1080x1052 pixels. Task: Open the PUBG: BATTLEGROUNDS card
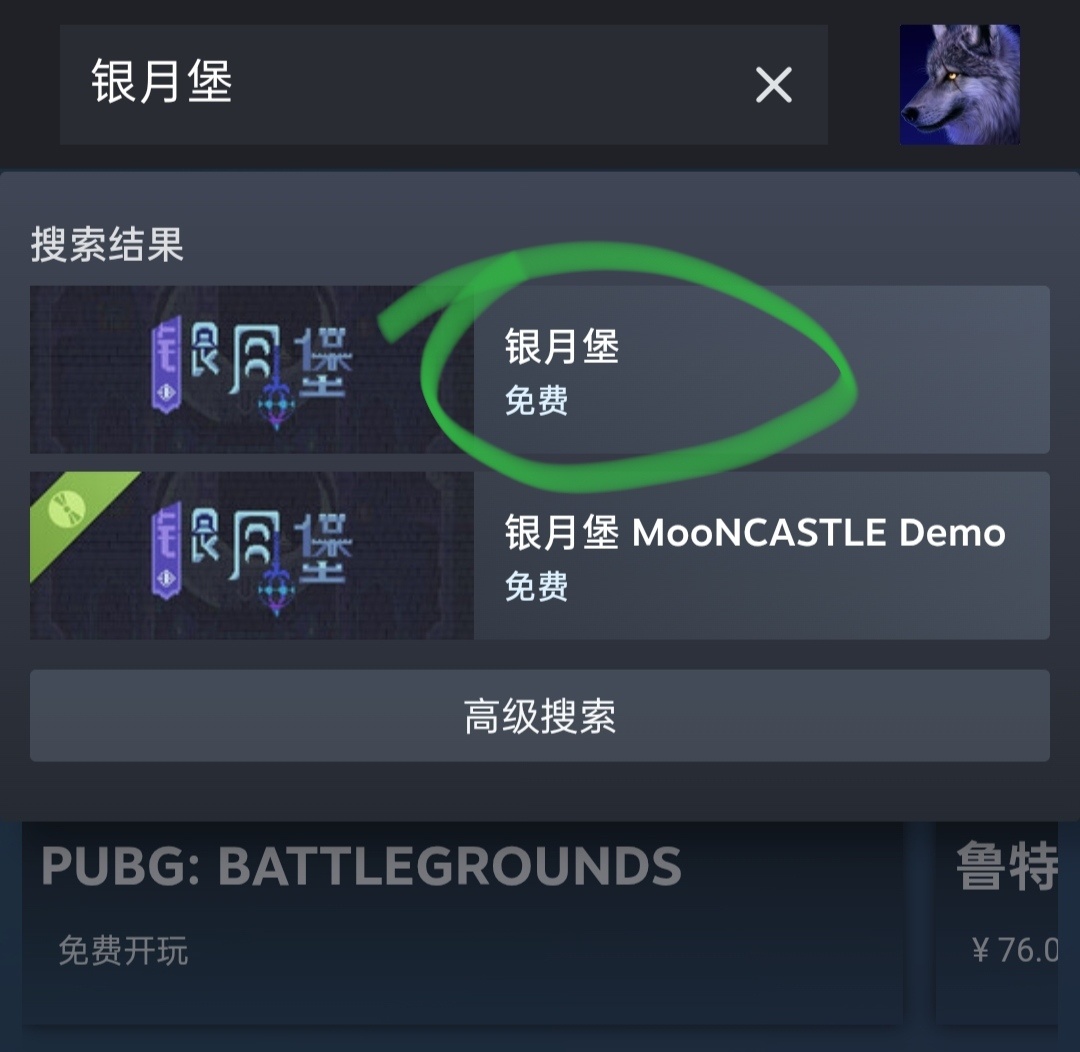tap(463, 923)
